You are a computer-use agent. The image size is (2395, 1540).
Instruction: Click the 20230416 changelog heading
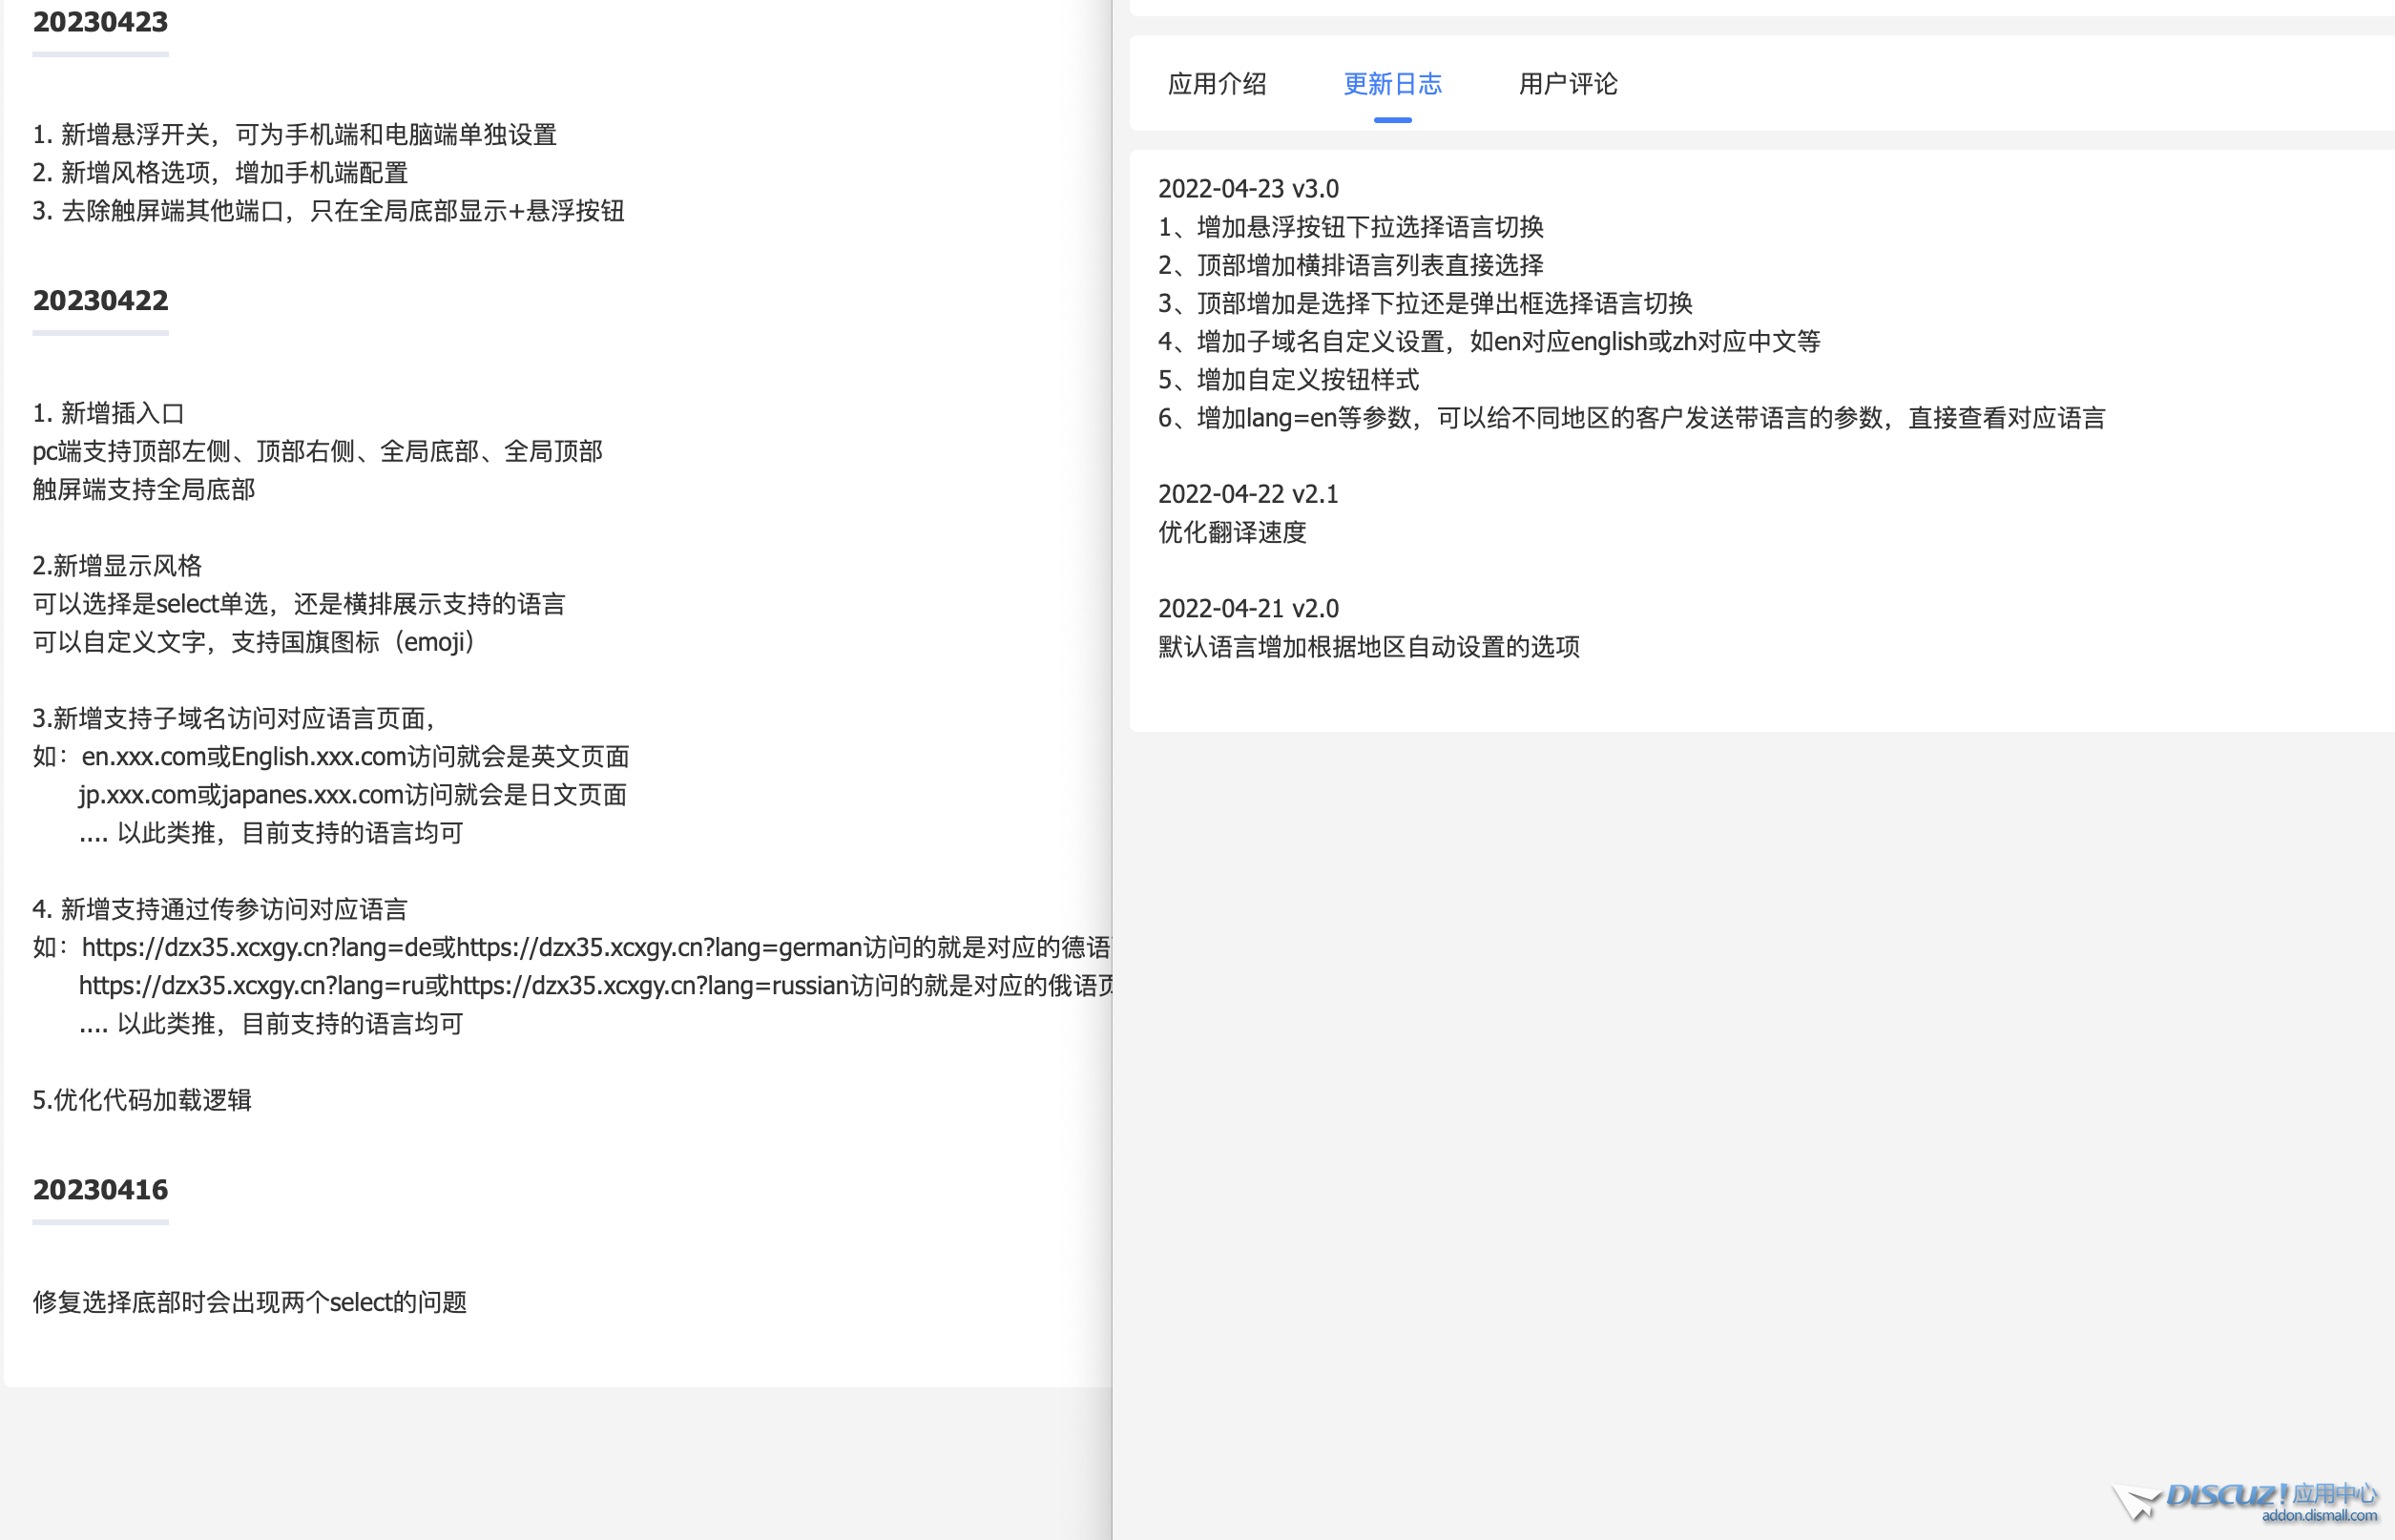(100, 1189)
